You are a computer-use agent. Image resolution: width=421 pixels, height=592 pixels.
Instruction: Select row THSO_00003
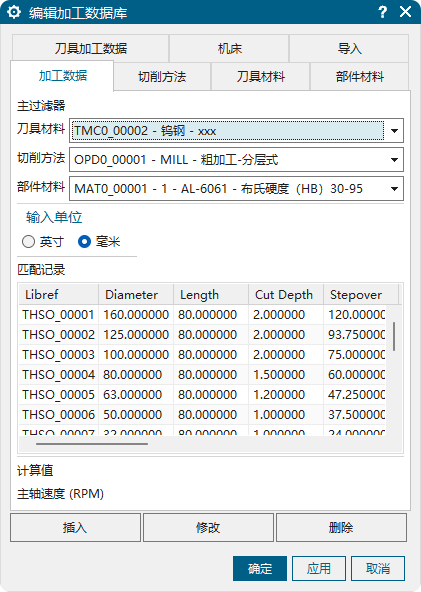pyautogui.click(x=202, y=355)
